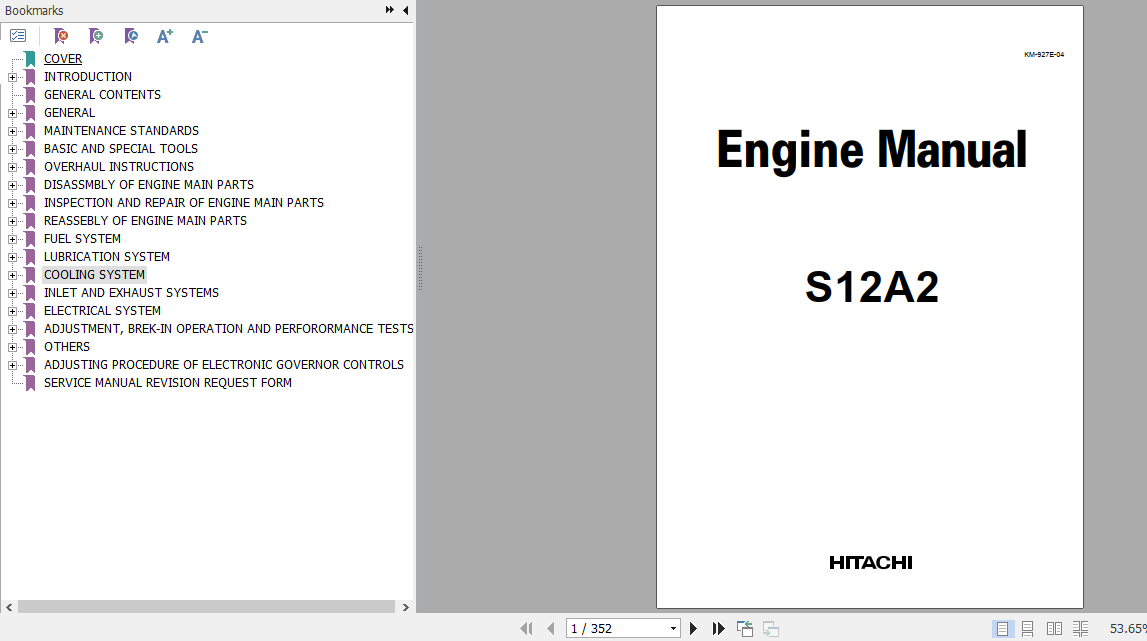
Task: Select the set bookmark destination icon
Action: coord(131,36)
